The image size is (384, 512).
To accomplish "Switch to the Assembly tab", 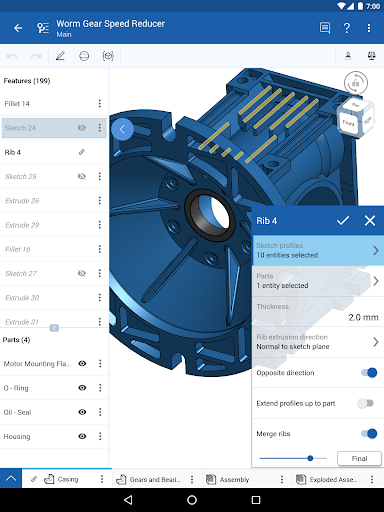I will click(234, 479).
